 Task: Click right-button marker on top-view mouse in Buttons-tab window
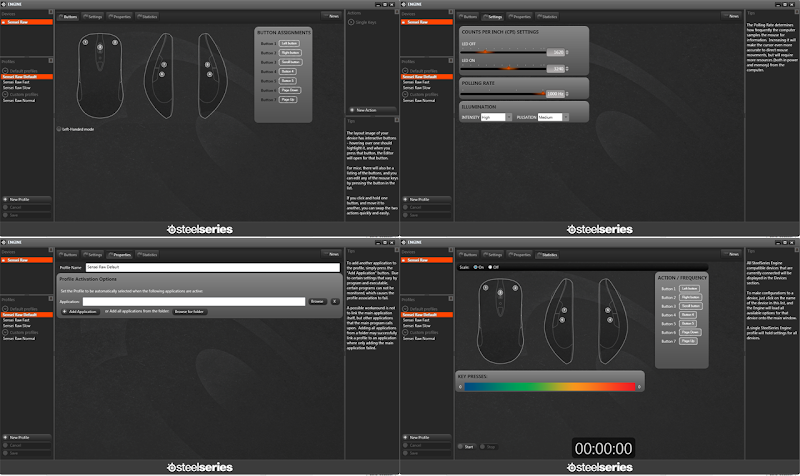(115, 42)
